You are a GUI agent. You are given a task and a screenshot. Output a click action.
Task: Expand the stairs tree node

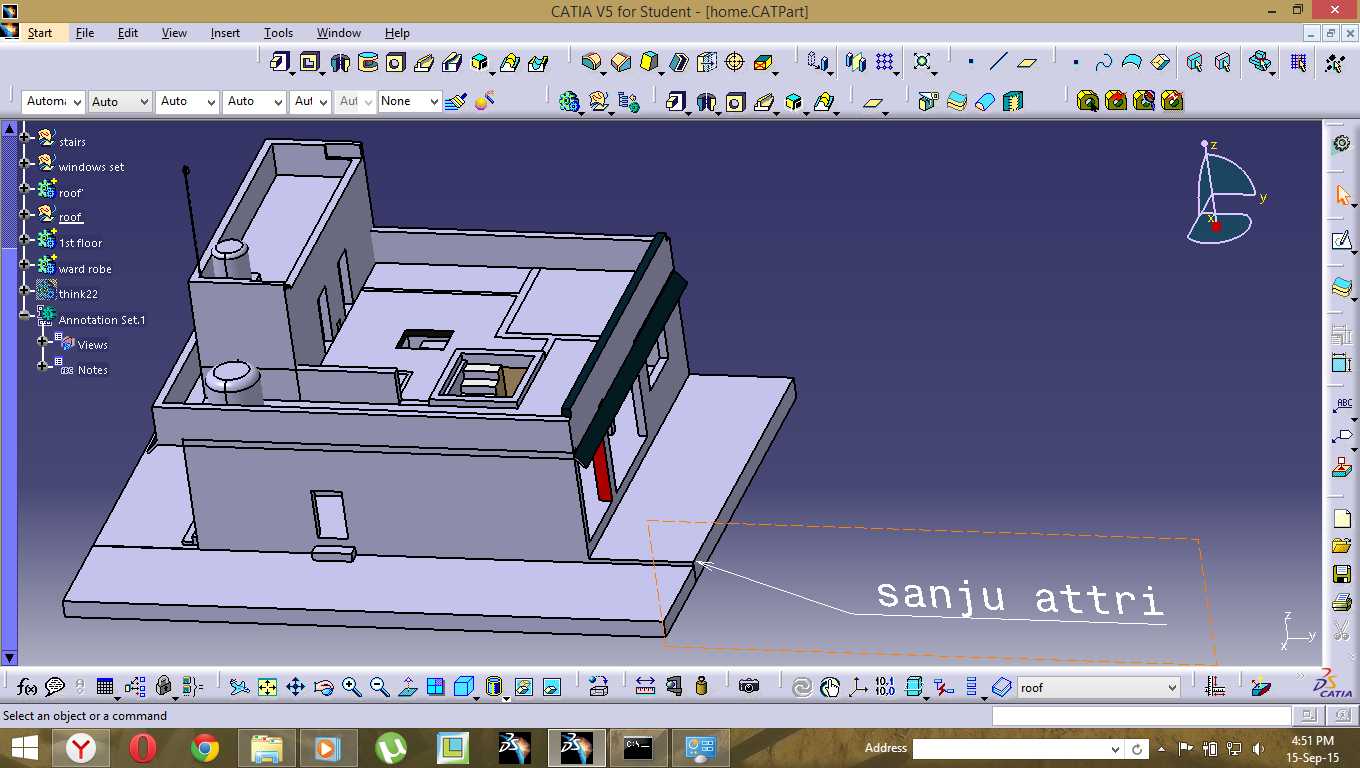(x=26, y=137)
